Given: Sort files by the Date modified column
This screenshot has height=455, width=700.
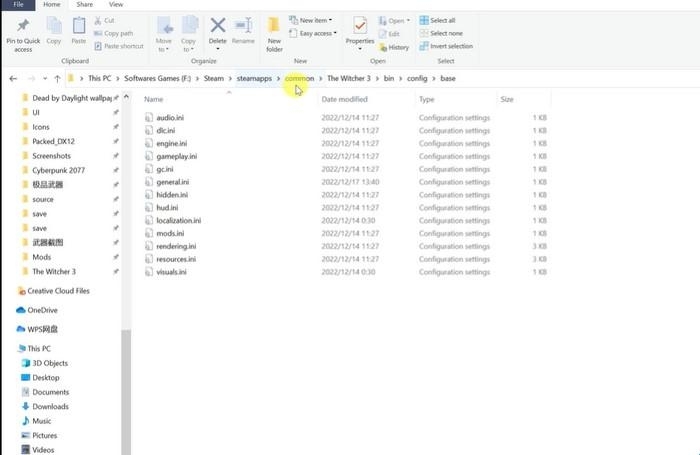Looking at the screenshot, I should pyautogui.click(x=344, y=100).
